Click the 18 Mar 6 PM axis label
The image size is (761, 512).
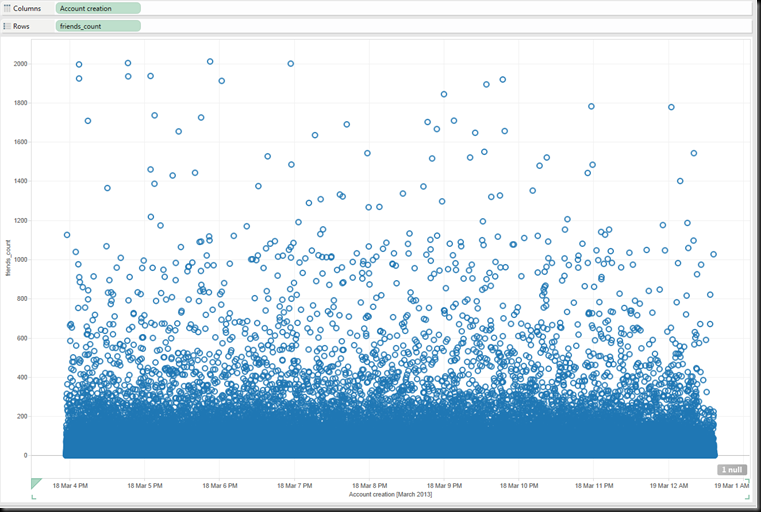219,485
